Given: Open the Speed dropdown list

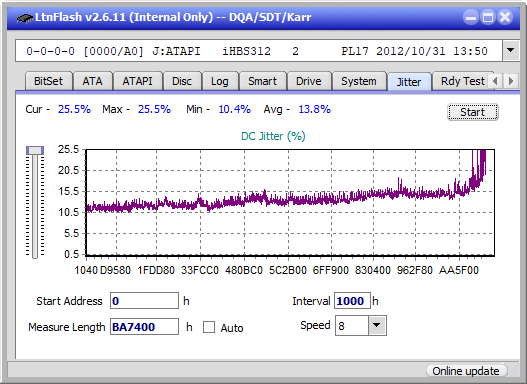Looking at the screenshot, I should (x=377, y=325).
